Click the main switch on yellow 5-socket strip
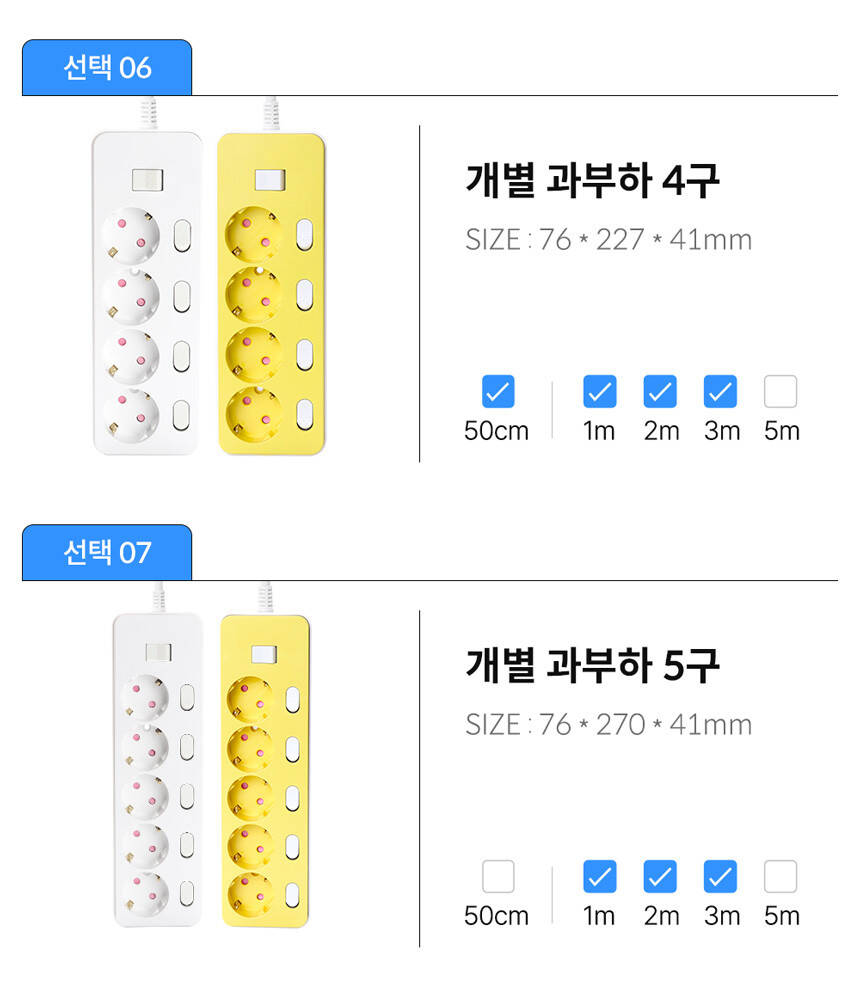 tap(264, 654)
